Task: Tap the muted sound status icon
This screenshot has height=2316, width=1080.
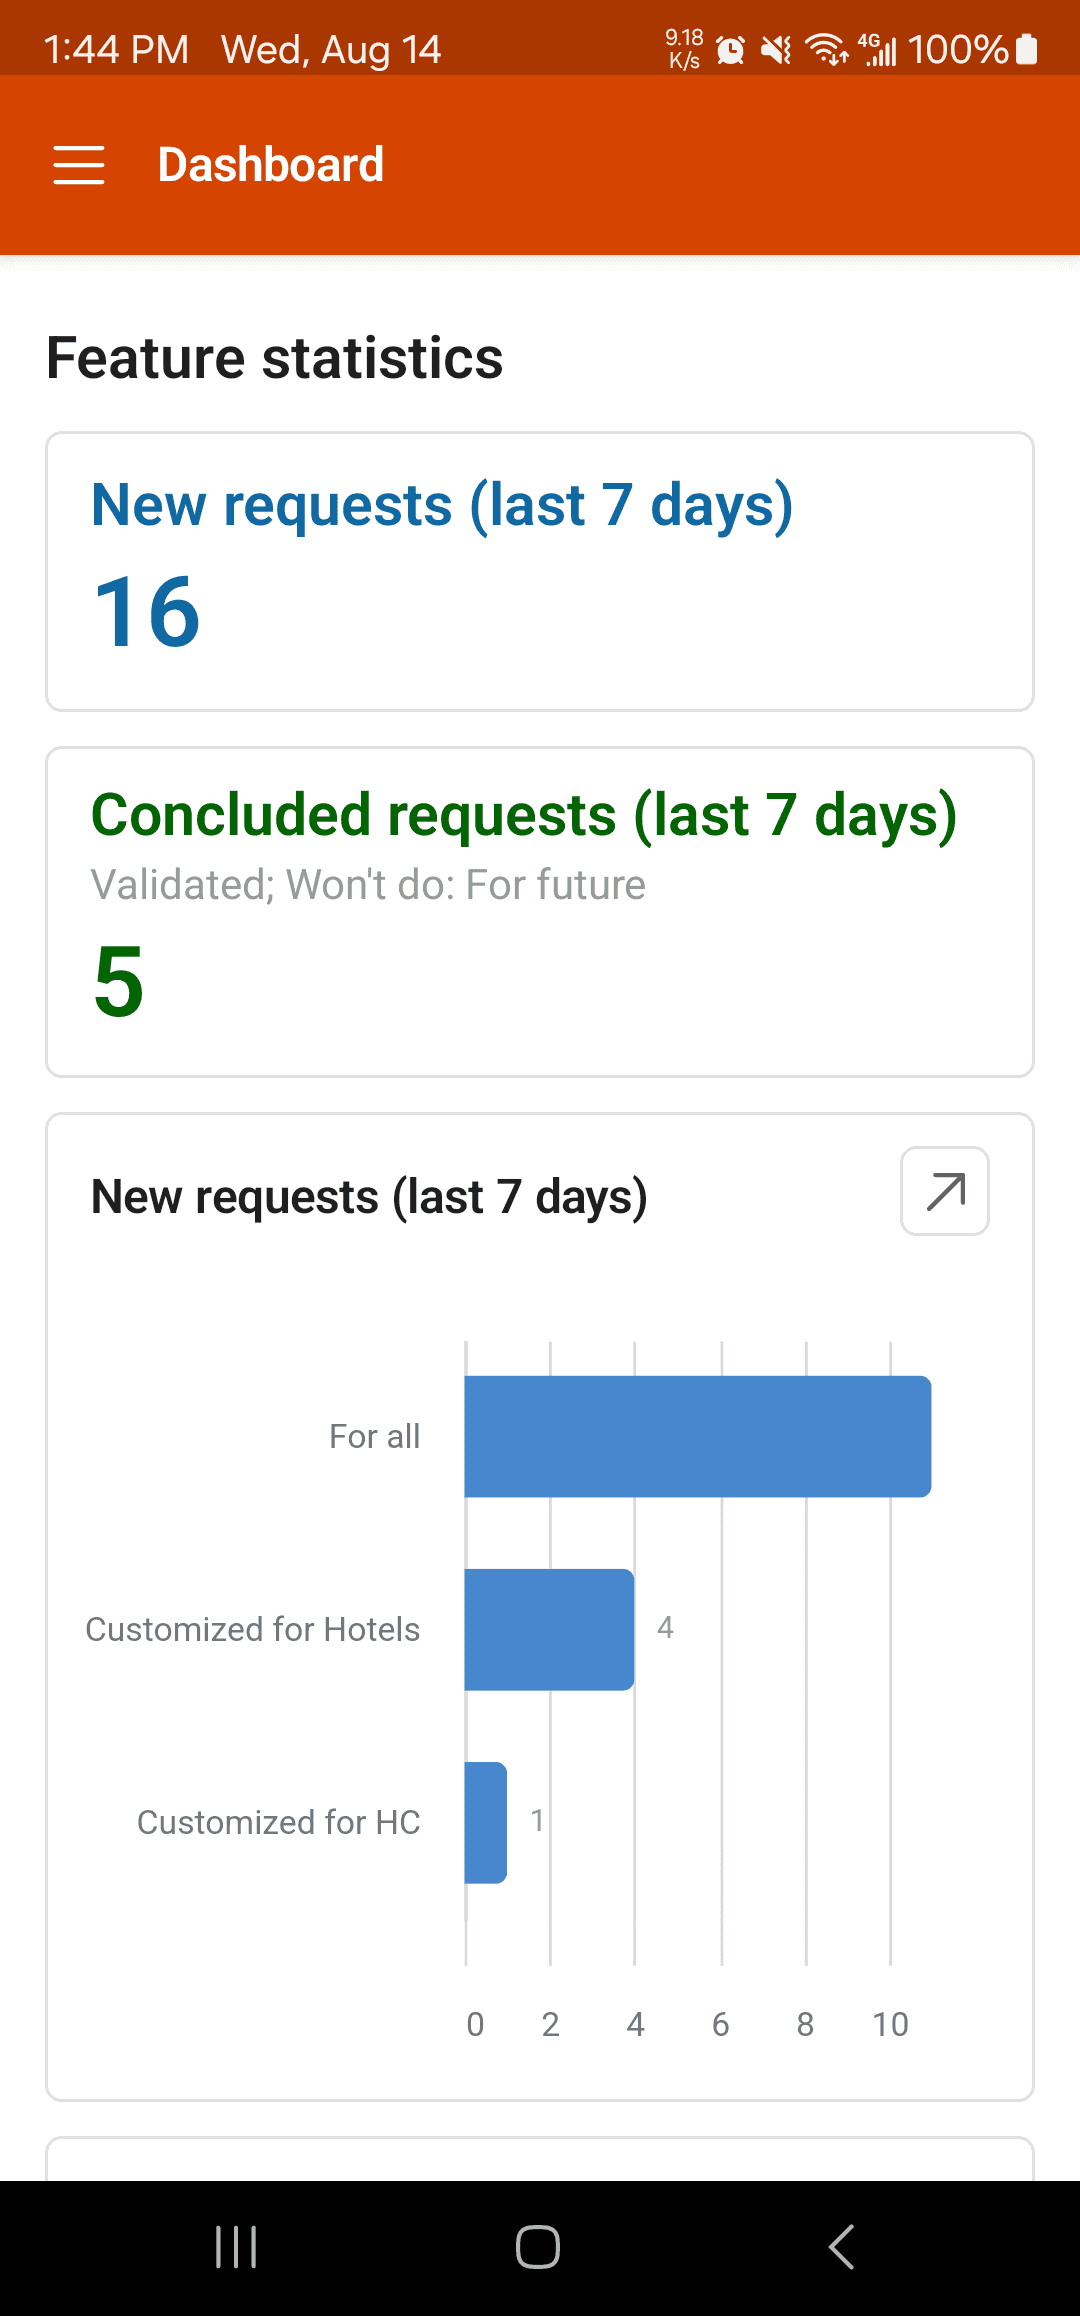Action: [776, 49]
